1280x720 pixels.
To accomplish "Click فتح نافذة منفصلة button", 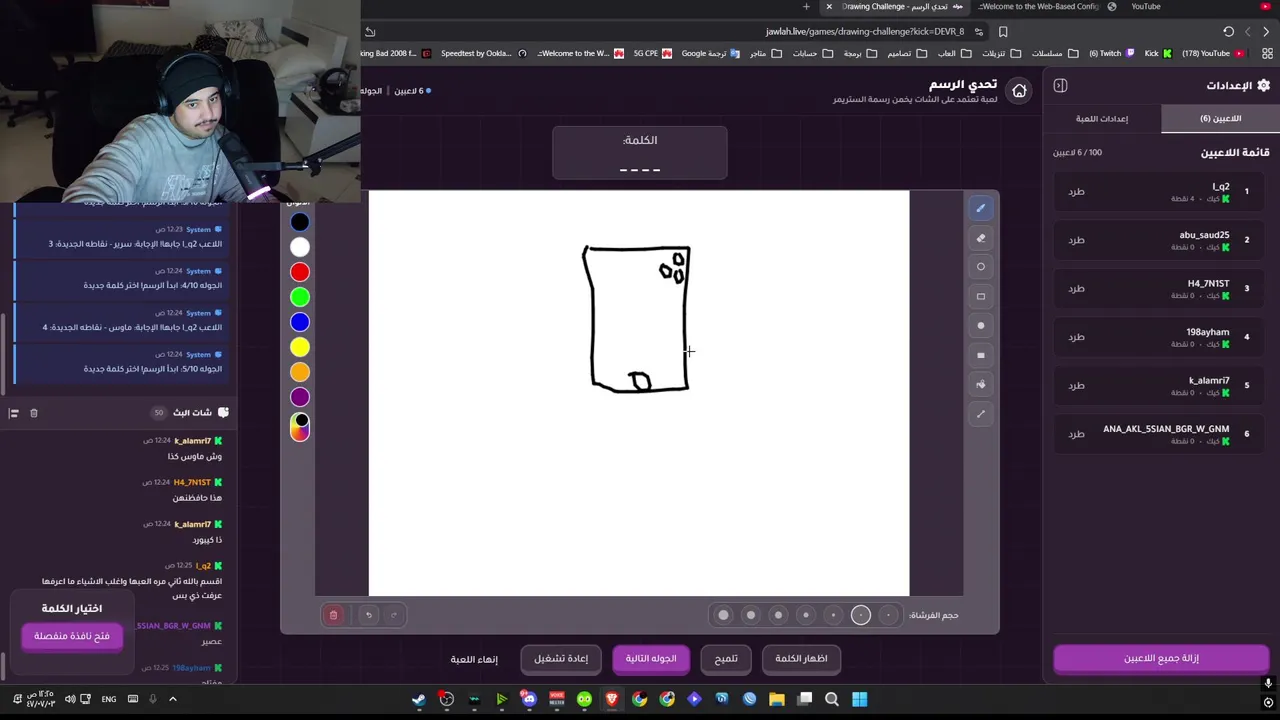I will (72, 636).
